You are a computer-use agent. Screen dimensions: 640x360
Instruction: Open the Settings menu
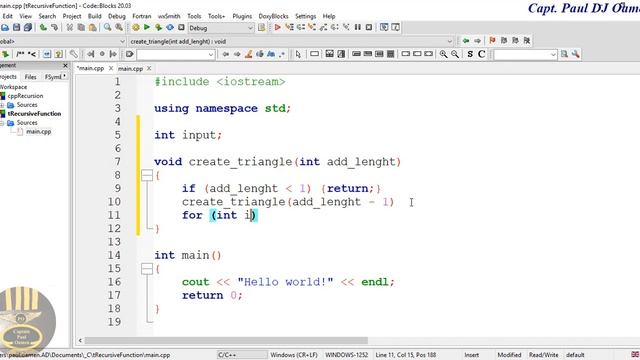click(305, 16)
